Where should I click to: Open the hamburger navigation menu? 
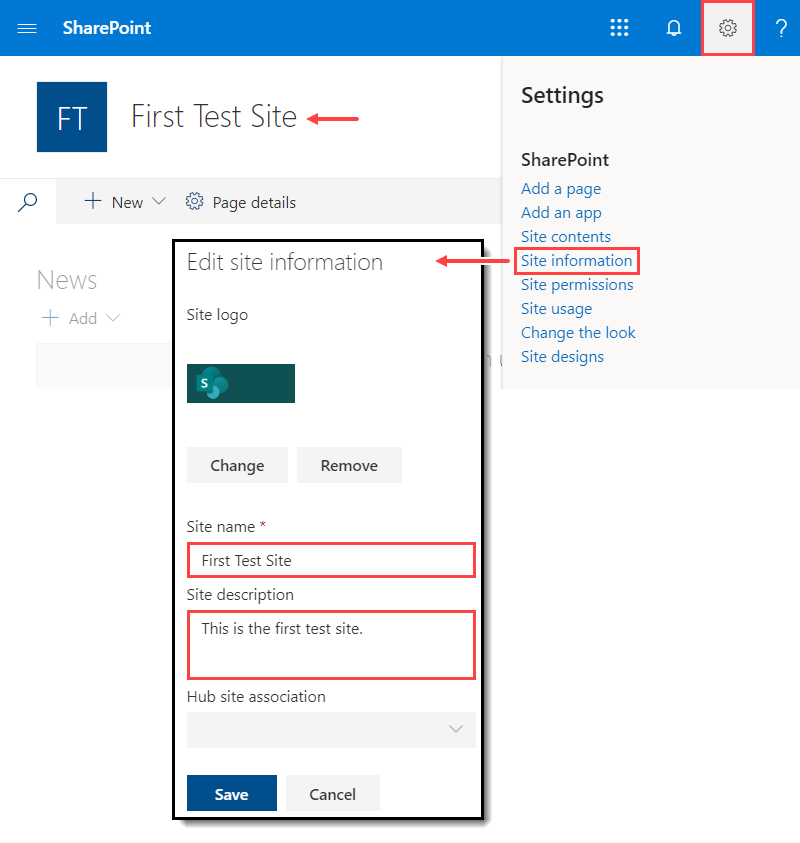tap(27, 28)
